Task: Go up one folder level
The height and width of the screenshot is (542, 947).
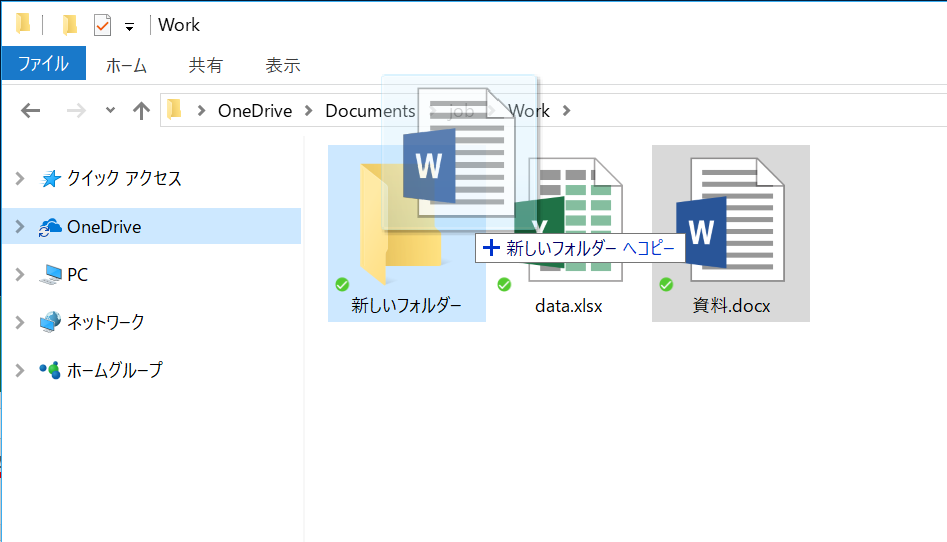Action: tap(141, 111)
